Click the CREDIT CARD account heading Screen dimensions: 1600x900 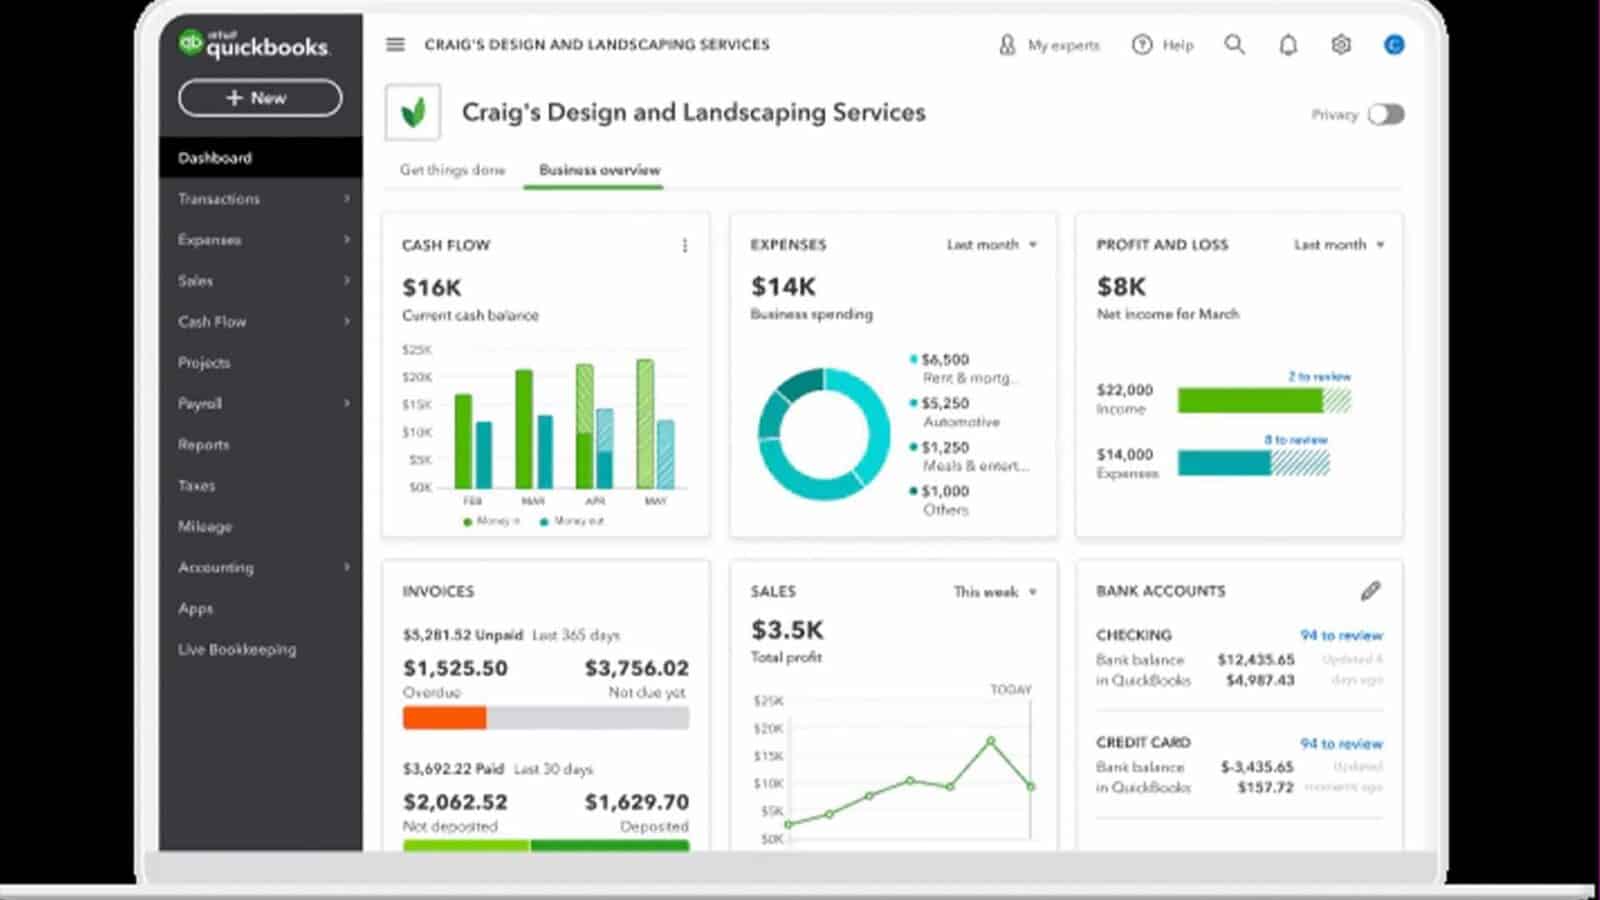pos(1143,743)
